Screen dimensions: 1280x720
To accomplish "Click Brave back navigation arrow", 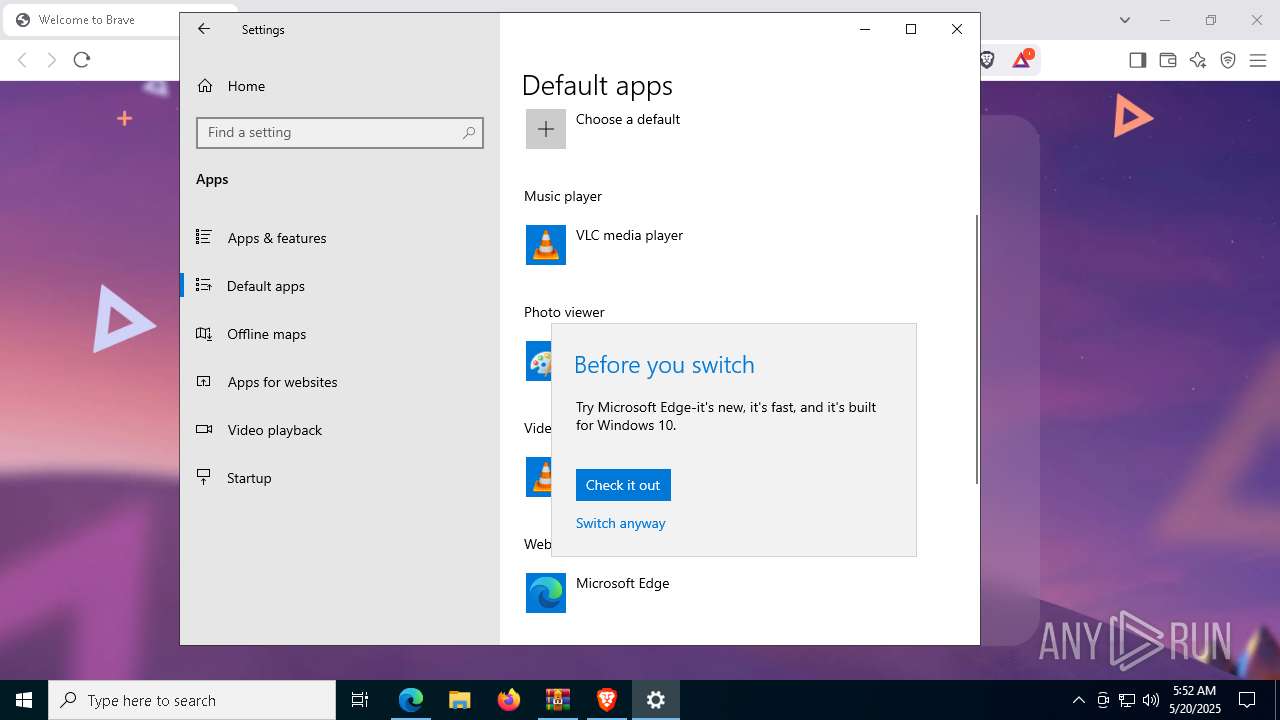I will click(22, 60).
